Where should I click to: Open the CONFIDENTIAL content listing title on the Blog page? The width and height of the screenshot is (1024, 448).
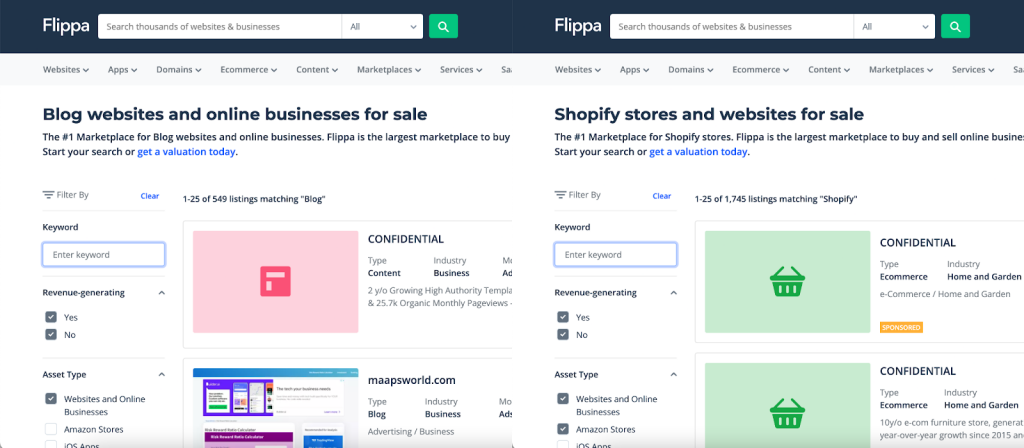406,239
